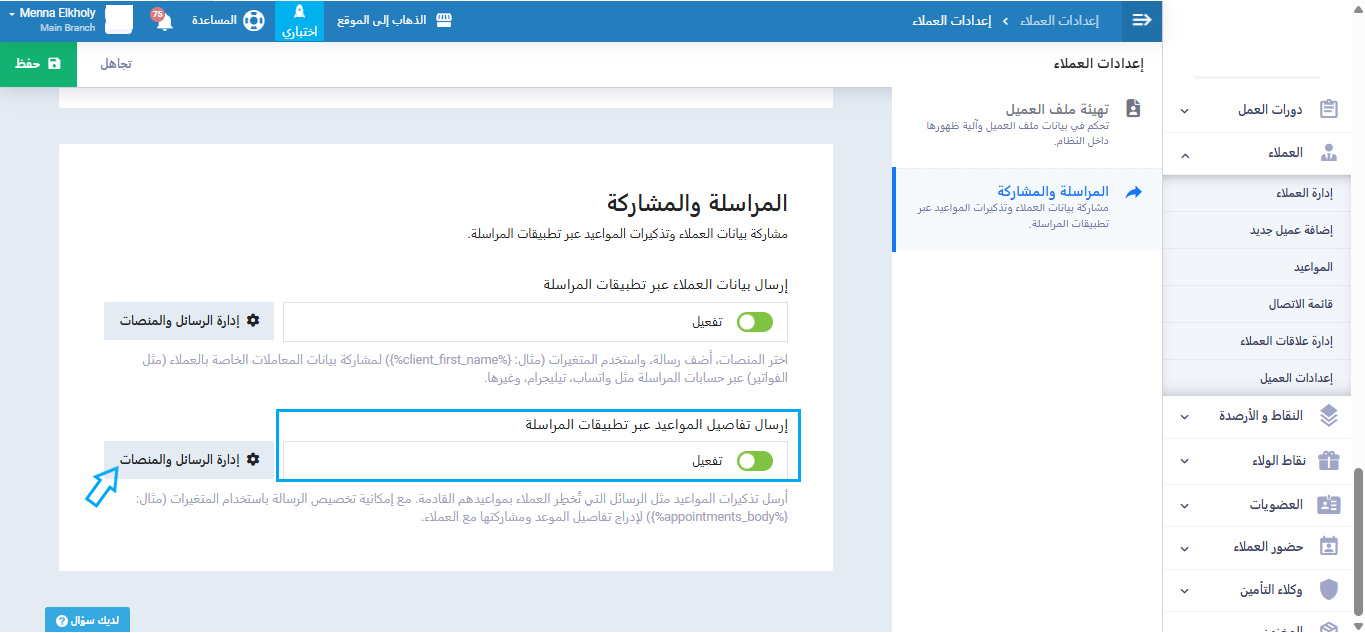The image size is (1365, 633).
Task: Click the green حفظ save button
Action: click(38, 64)
